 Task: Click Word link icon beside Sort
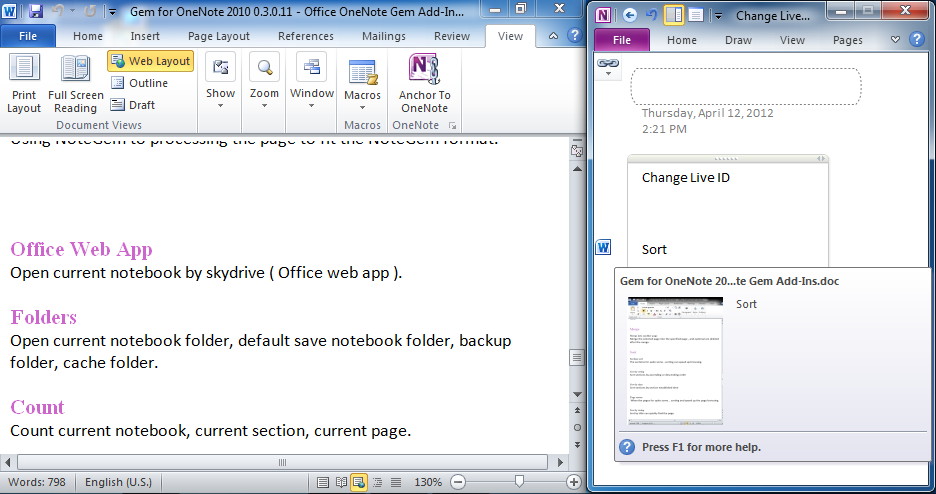(x=604, y=246)
